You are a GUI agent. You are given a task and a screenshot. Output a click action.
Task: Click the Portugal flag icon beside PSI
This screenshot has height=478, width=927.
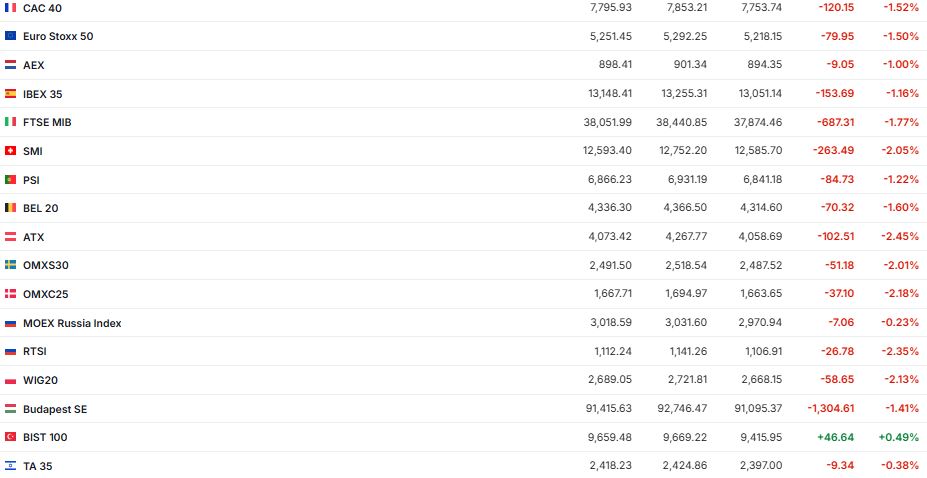point(11,180)
